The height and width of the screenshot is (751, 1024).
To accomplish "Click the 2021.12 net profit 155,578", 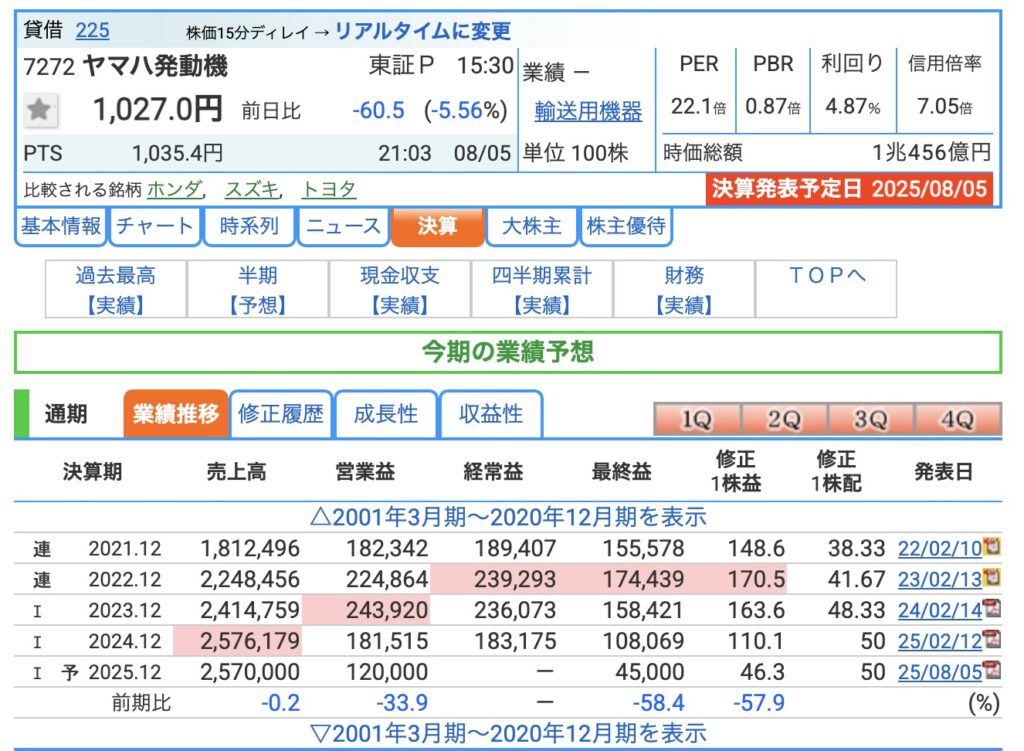I will [643, 549].
